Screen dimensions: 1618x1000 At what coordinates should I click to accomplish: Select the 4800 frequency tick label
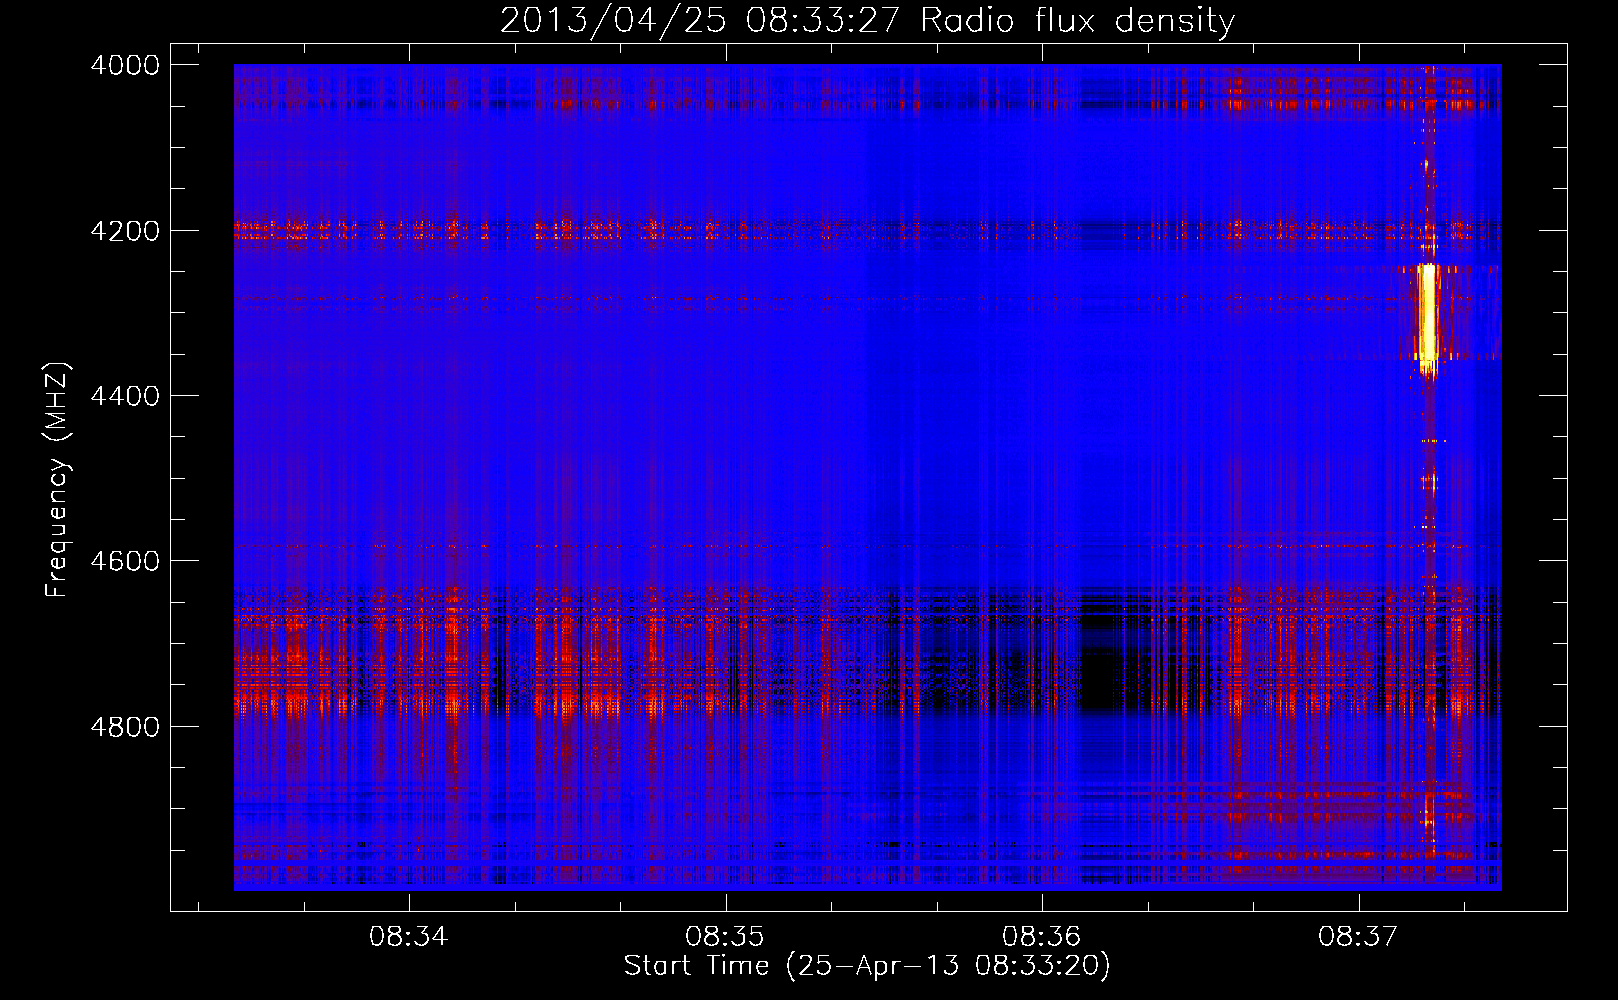pos(125,726)
